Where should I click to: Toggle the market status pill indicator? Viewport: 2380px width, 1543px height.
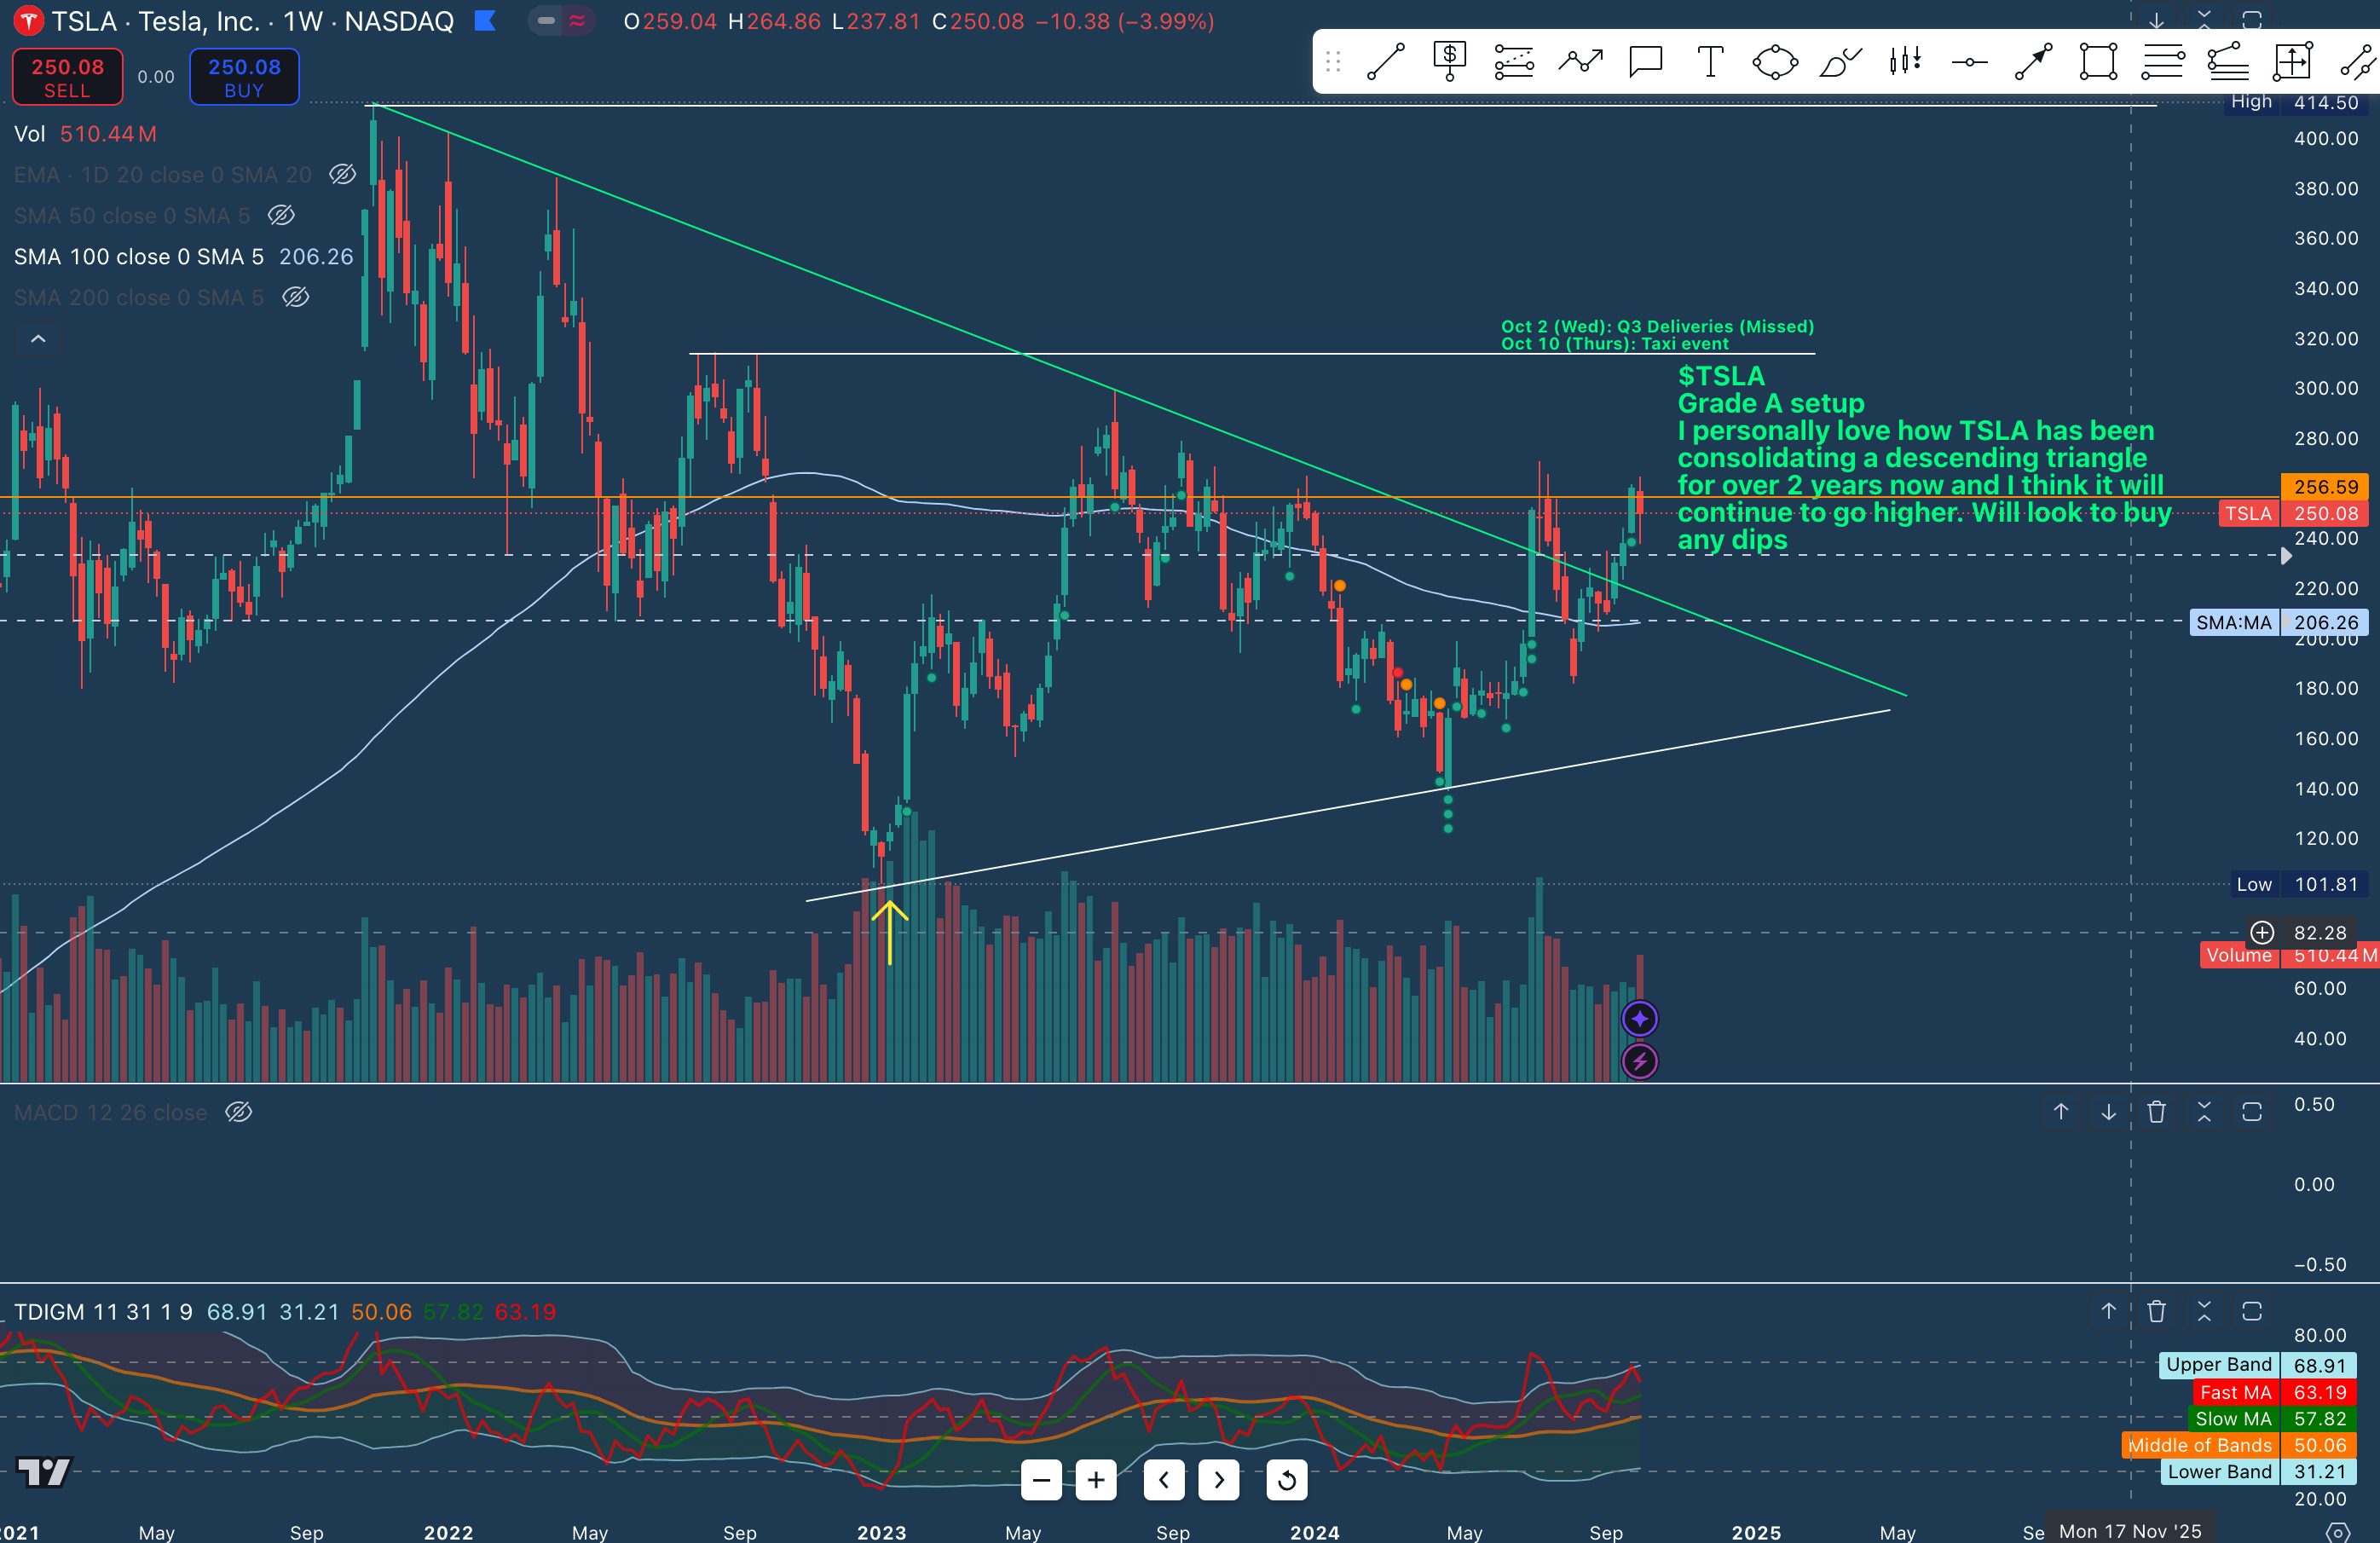[561, 21]
